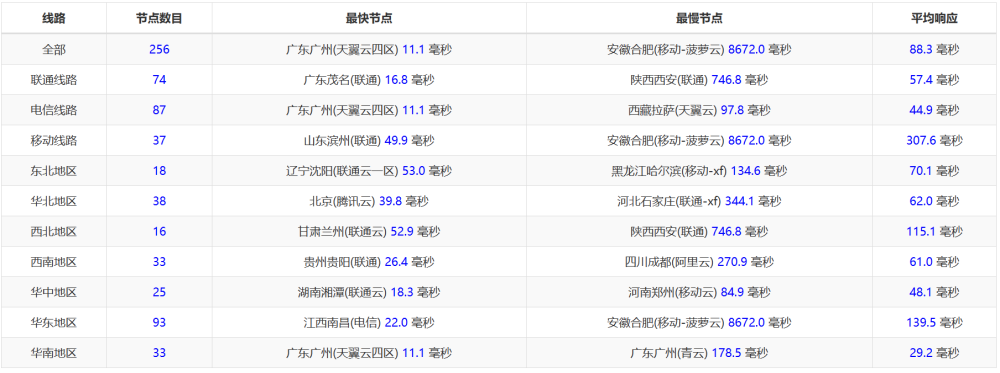This screenshot has height=373, width=1000.
Task: Click fastest node 广东茂名(联通) 16.8 毫秒
Action: (369, 80)
